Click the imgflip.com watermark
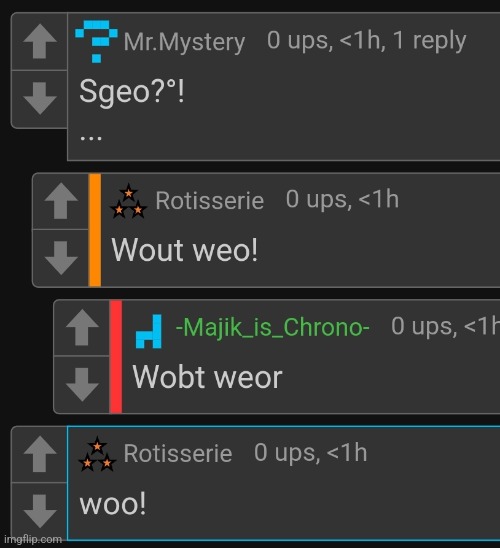500x548 pixels. click(x=33, y=539)
